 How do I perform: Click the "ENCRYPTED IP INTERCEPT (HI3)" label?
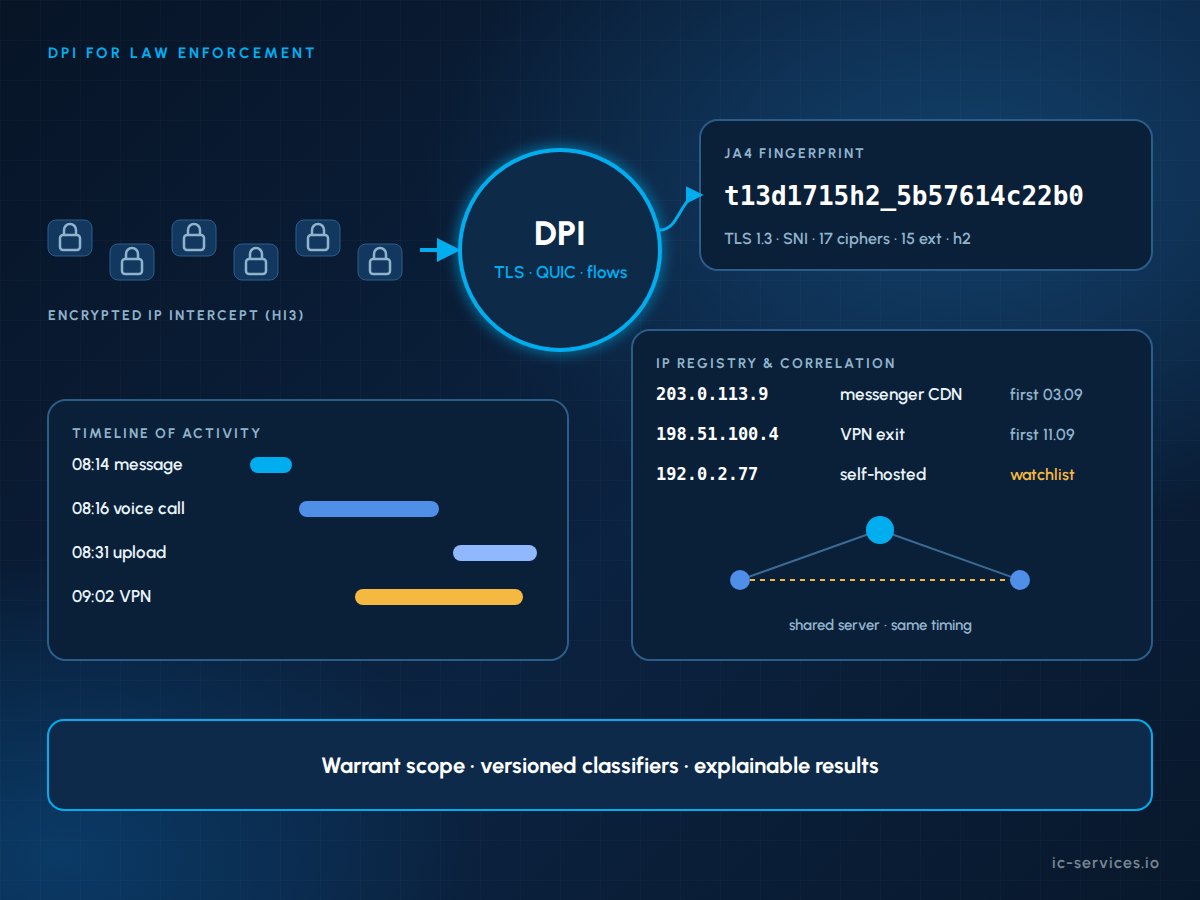pyautogui.click(x=176, y=316)
